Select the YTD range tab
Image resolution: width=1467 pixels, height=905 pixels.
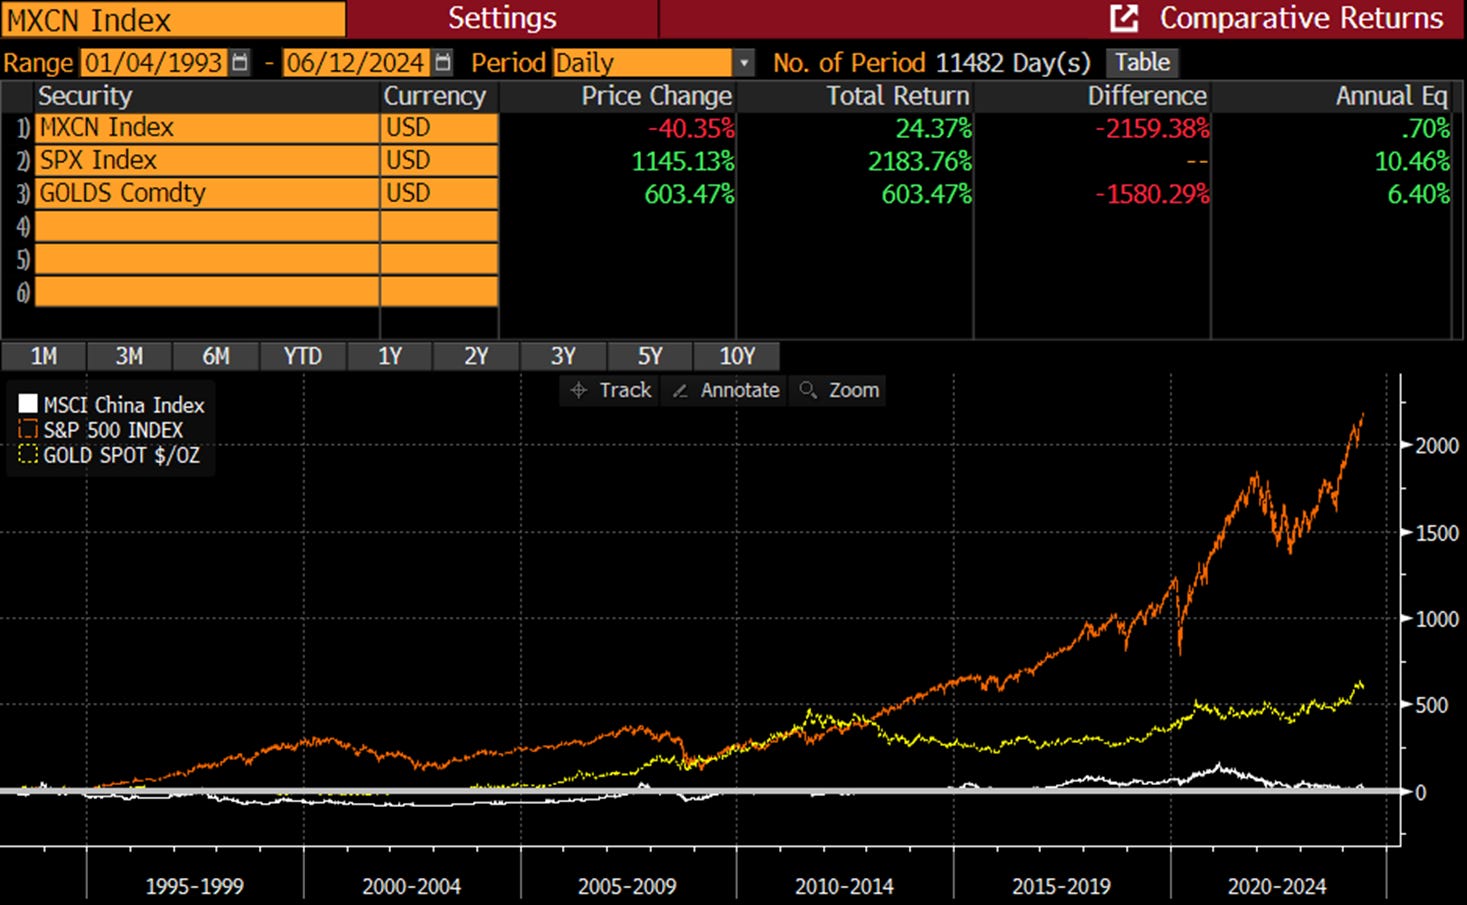click(302, 356)
